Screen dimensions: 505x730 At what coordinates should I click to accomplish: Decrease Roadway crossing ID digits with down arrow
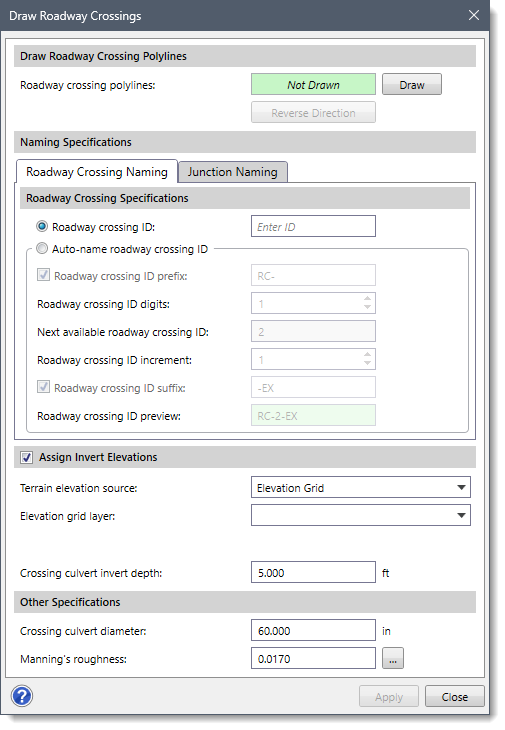367,307
